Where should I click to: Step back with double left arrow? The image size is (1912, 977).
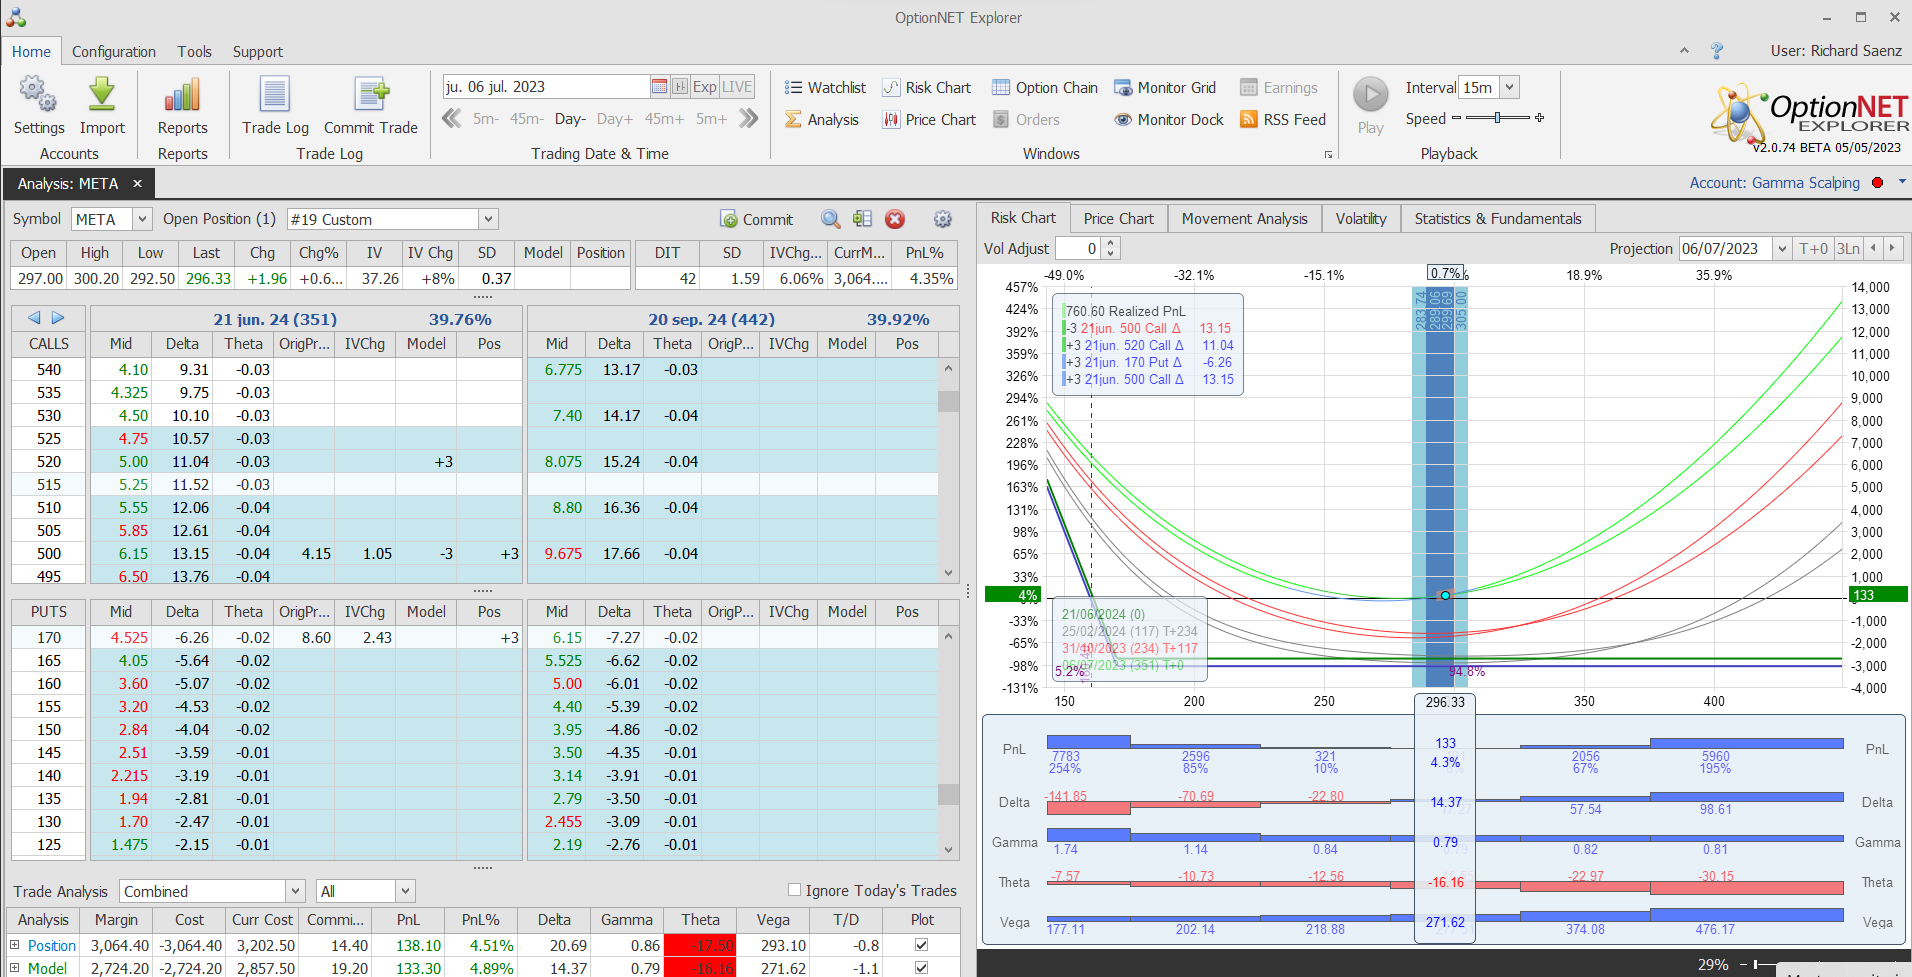coord(452,118)
